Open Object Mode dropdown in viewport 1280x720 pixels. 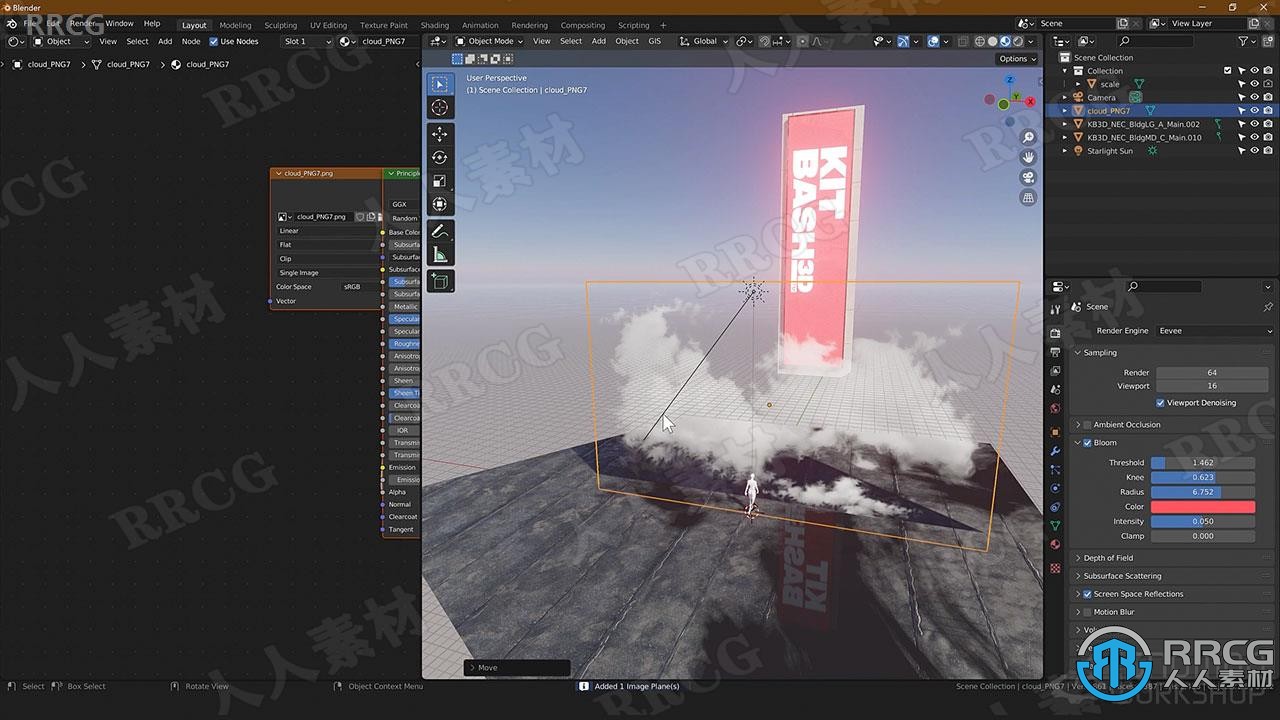click(489, 41)
